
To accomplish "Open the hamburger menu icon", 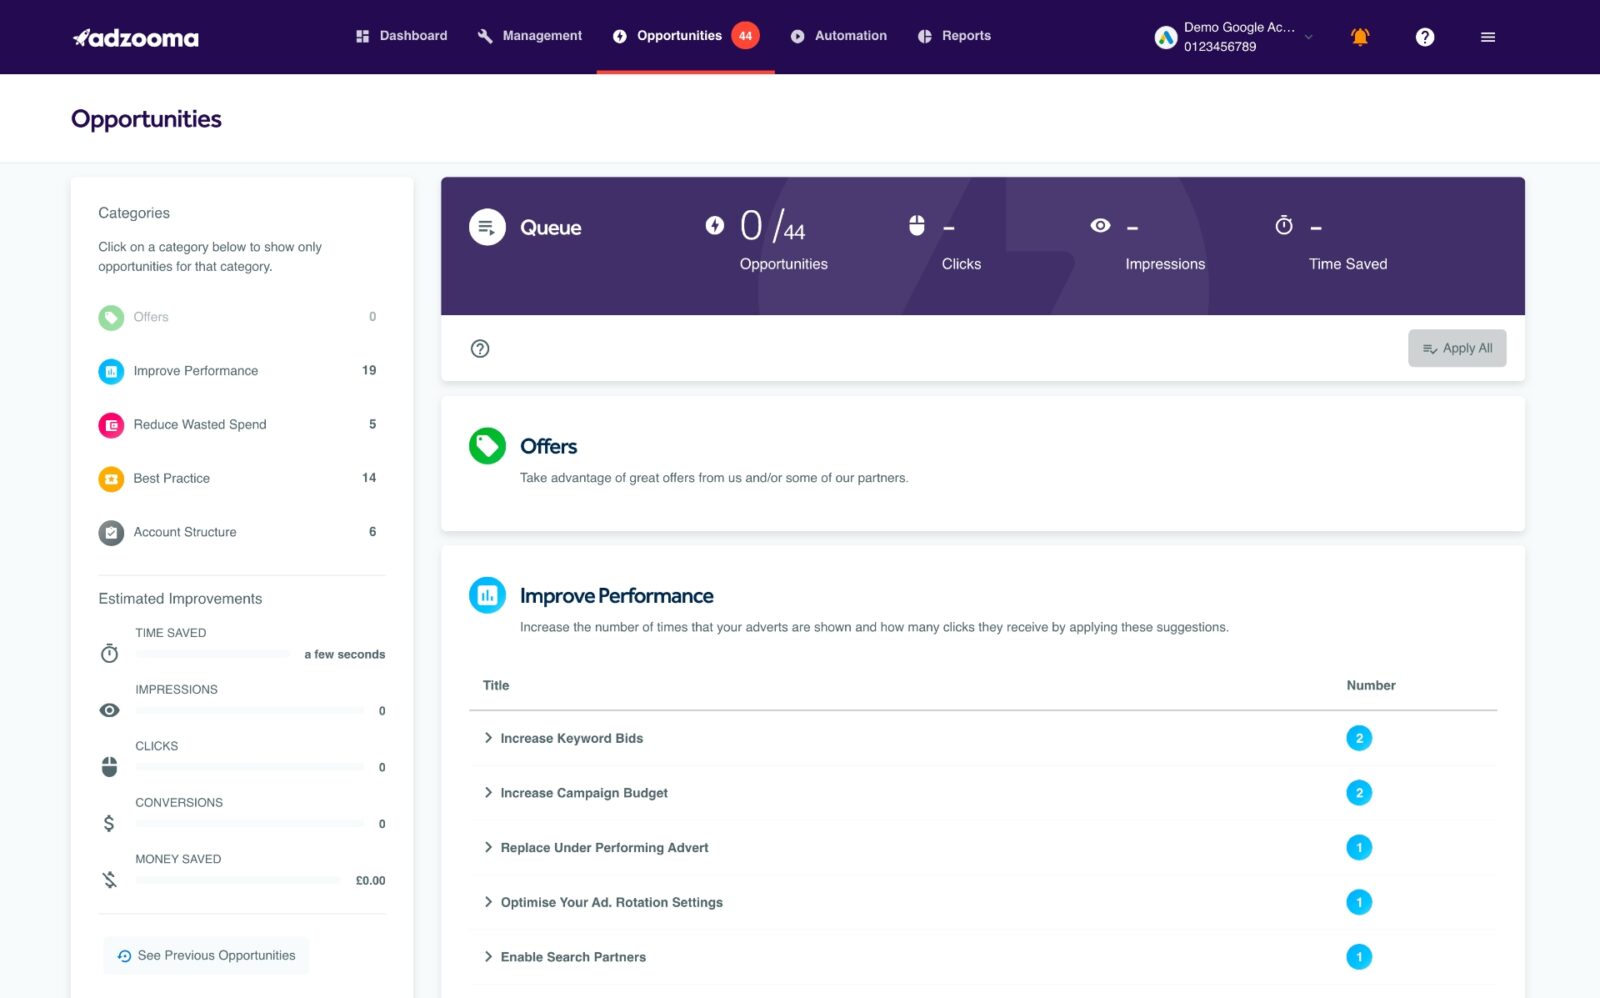I will tap(1488, 37).
